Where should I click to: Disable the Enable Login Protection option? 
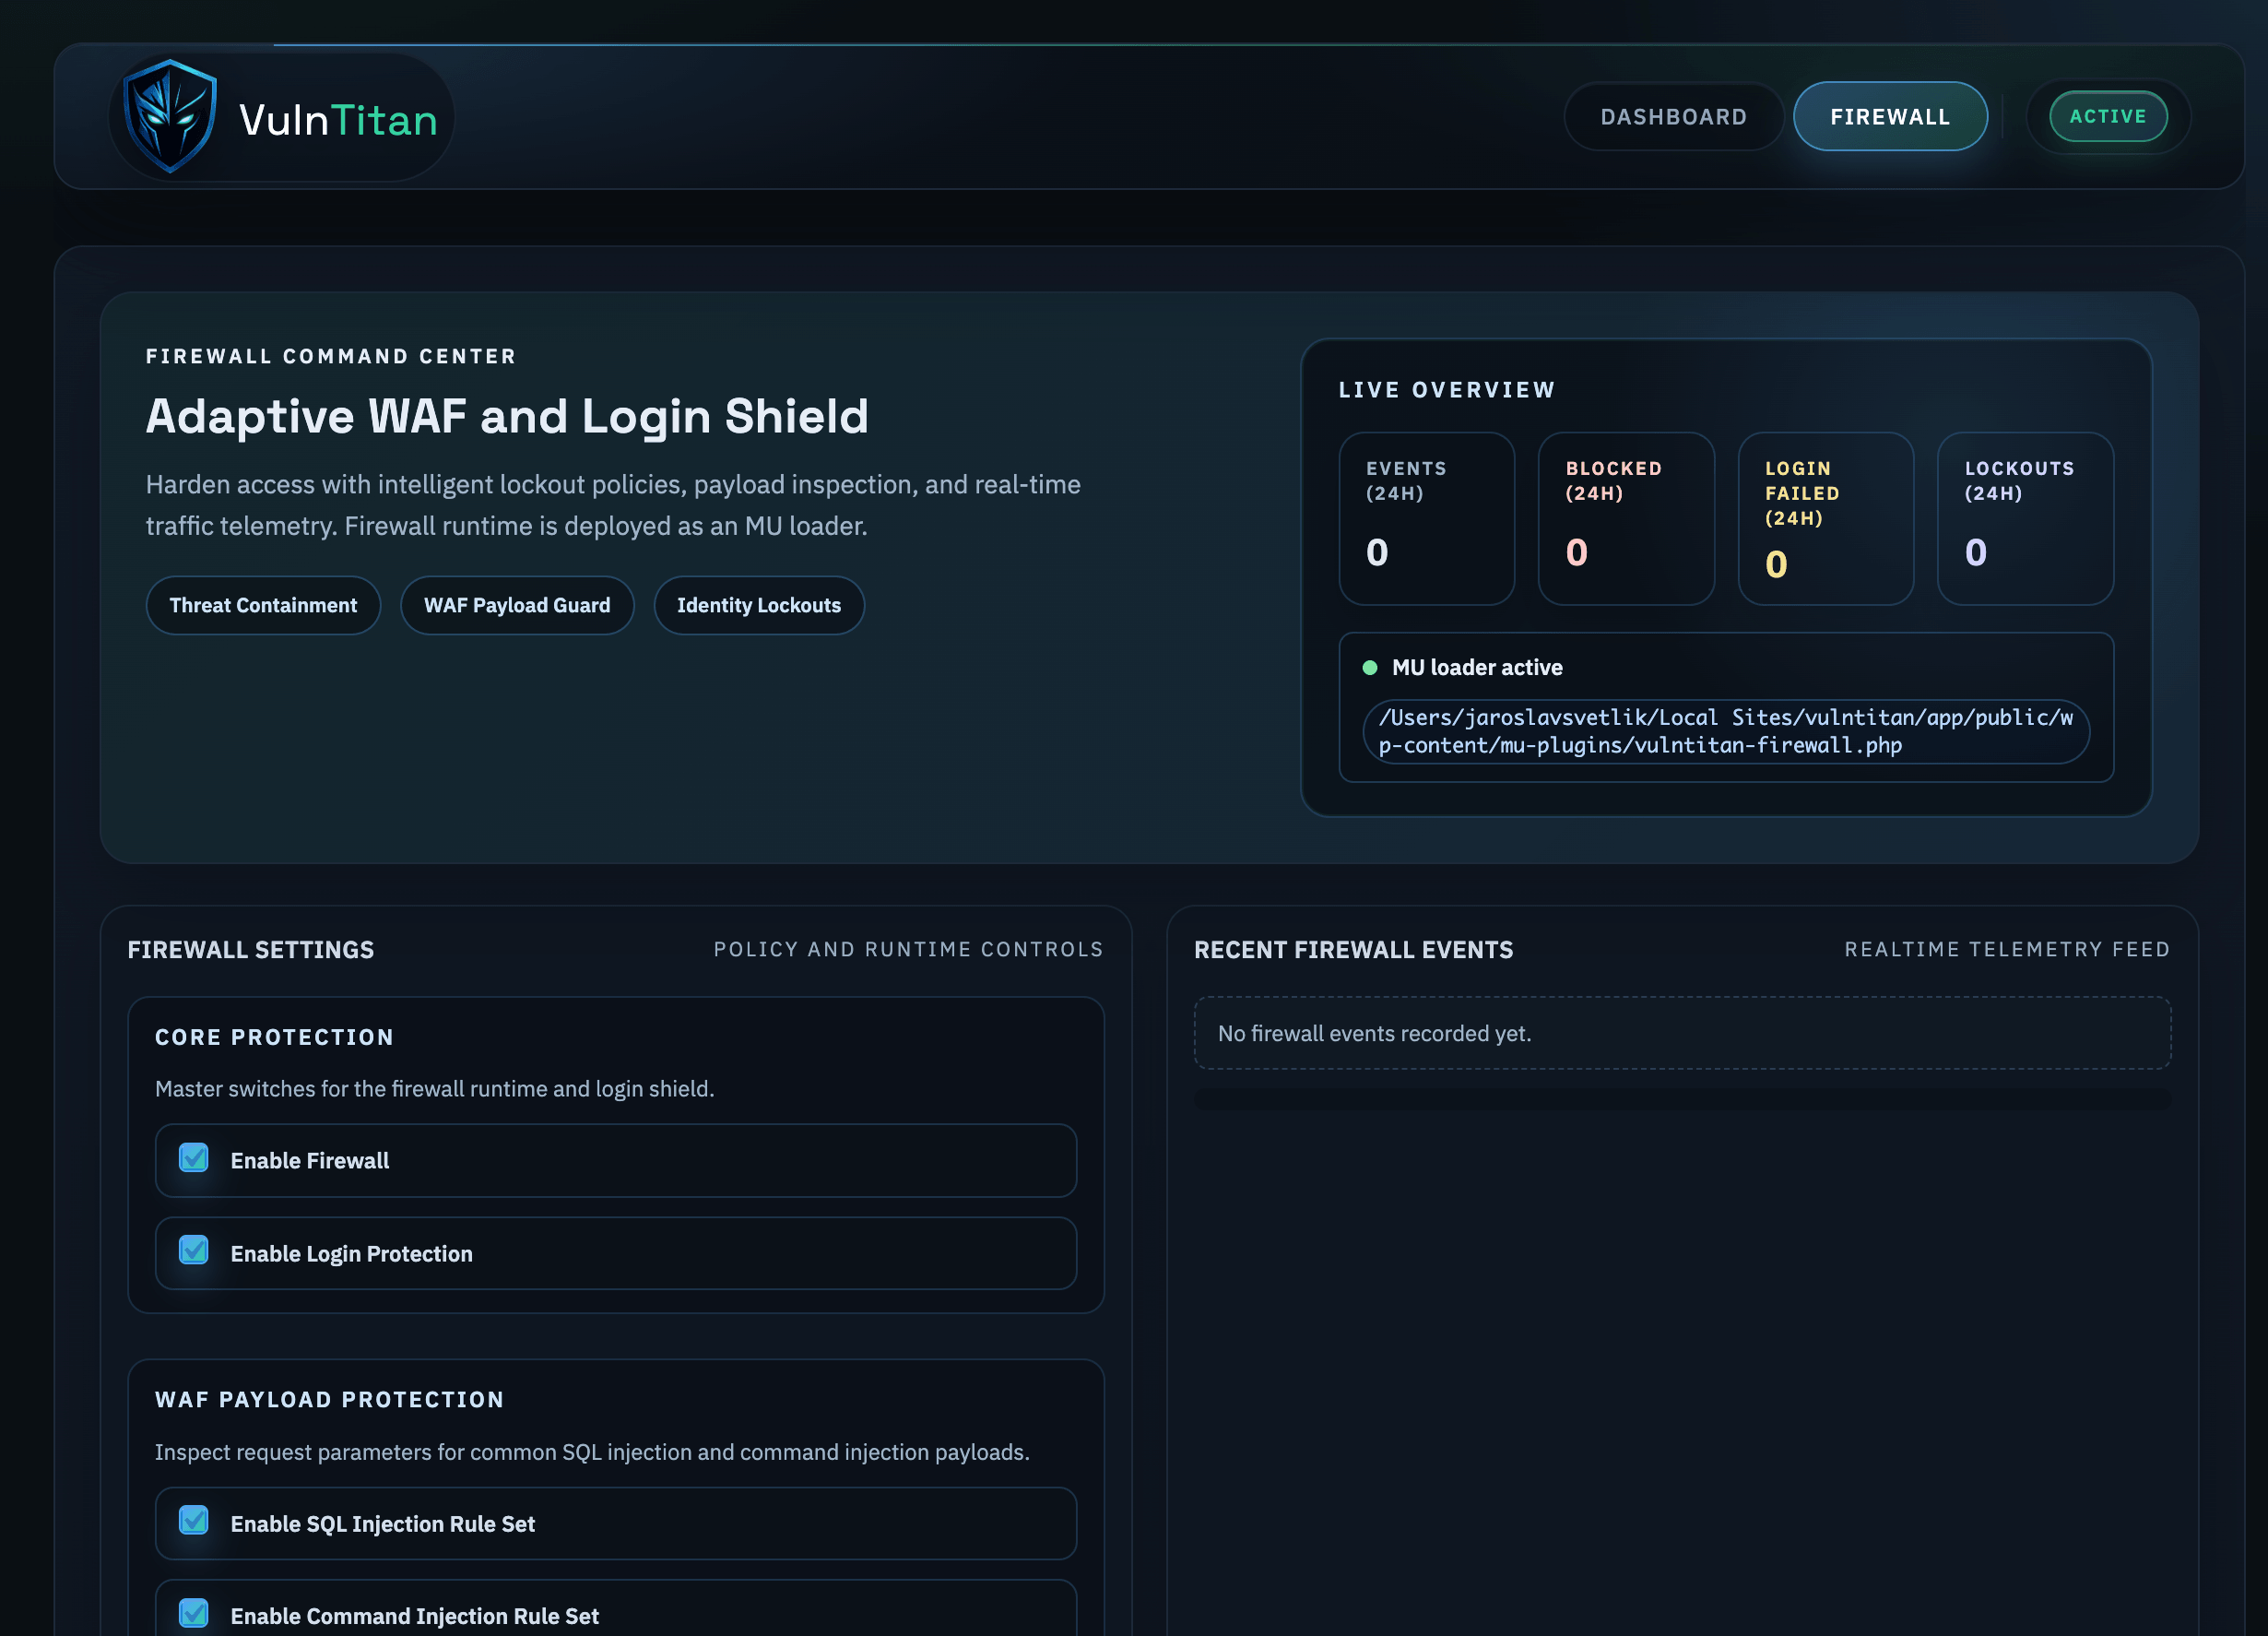coord(194,1251)
